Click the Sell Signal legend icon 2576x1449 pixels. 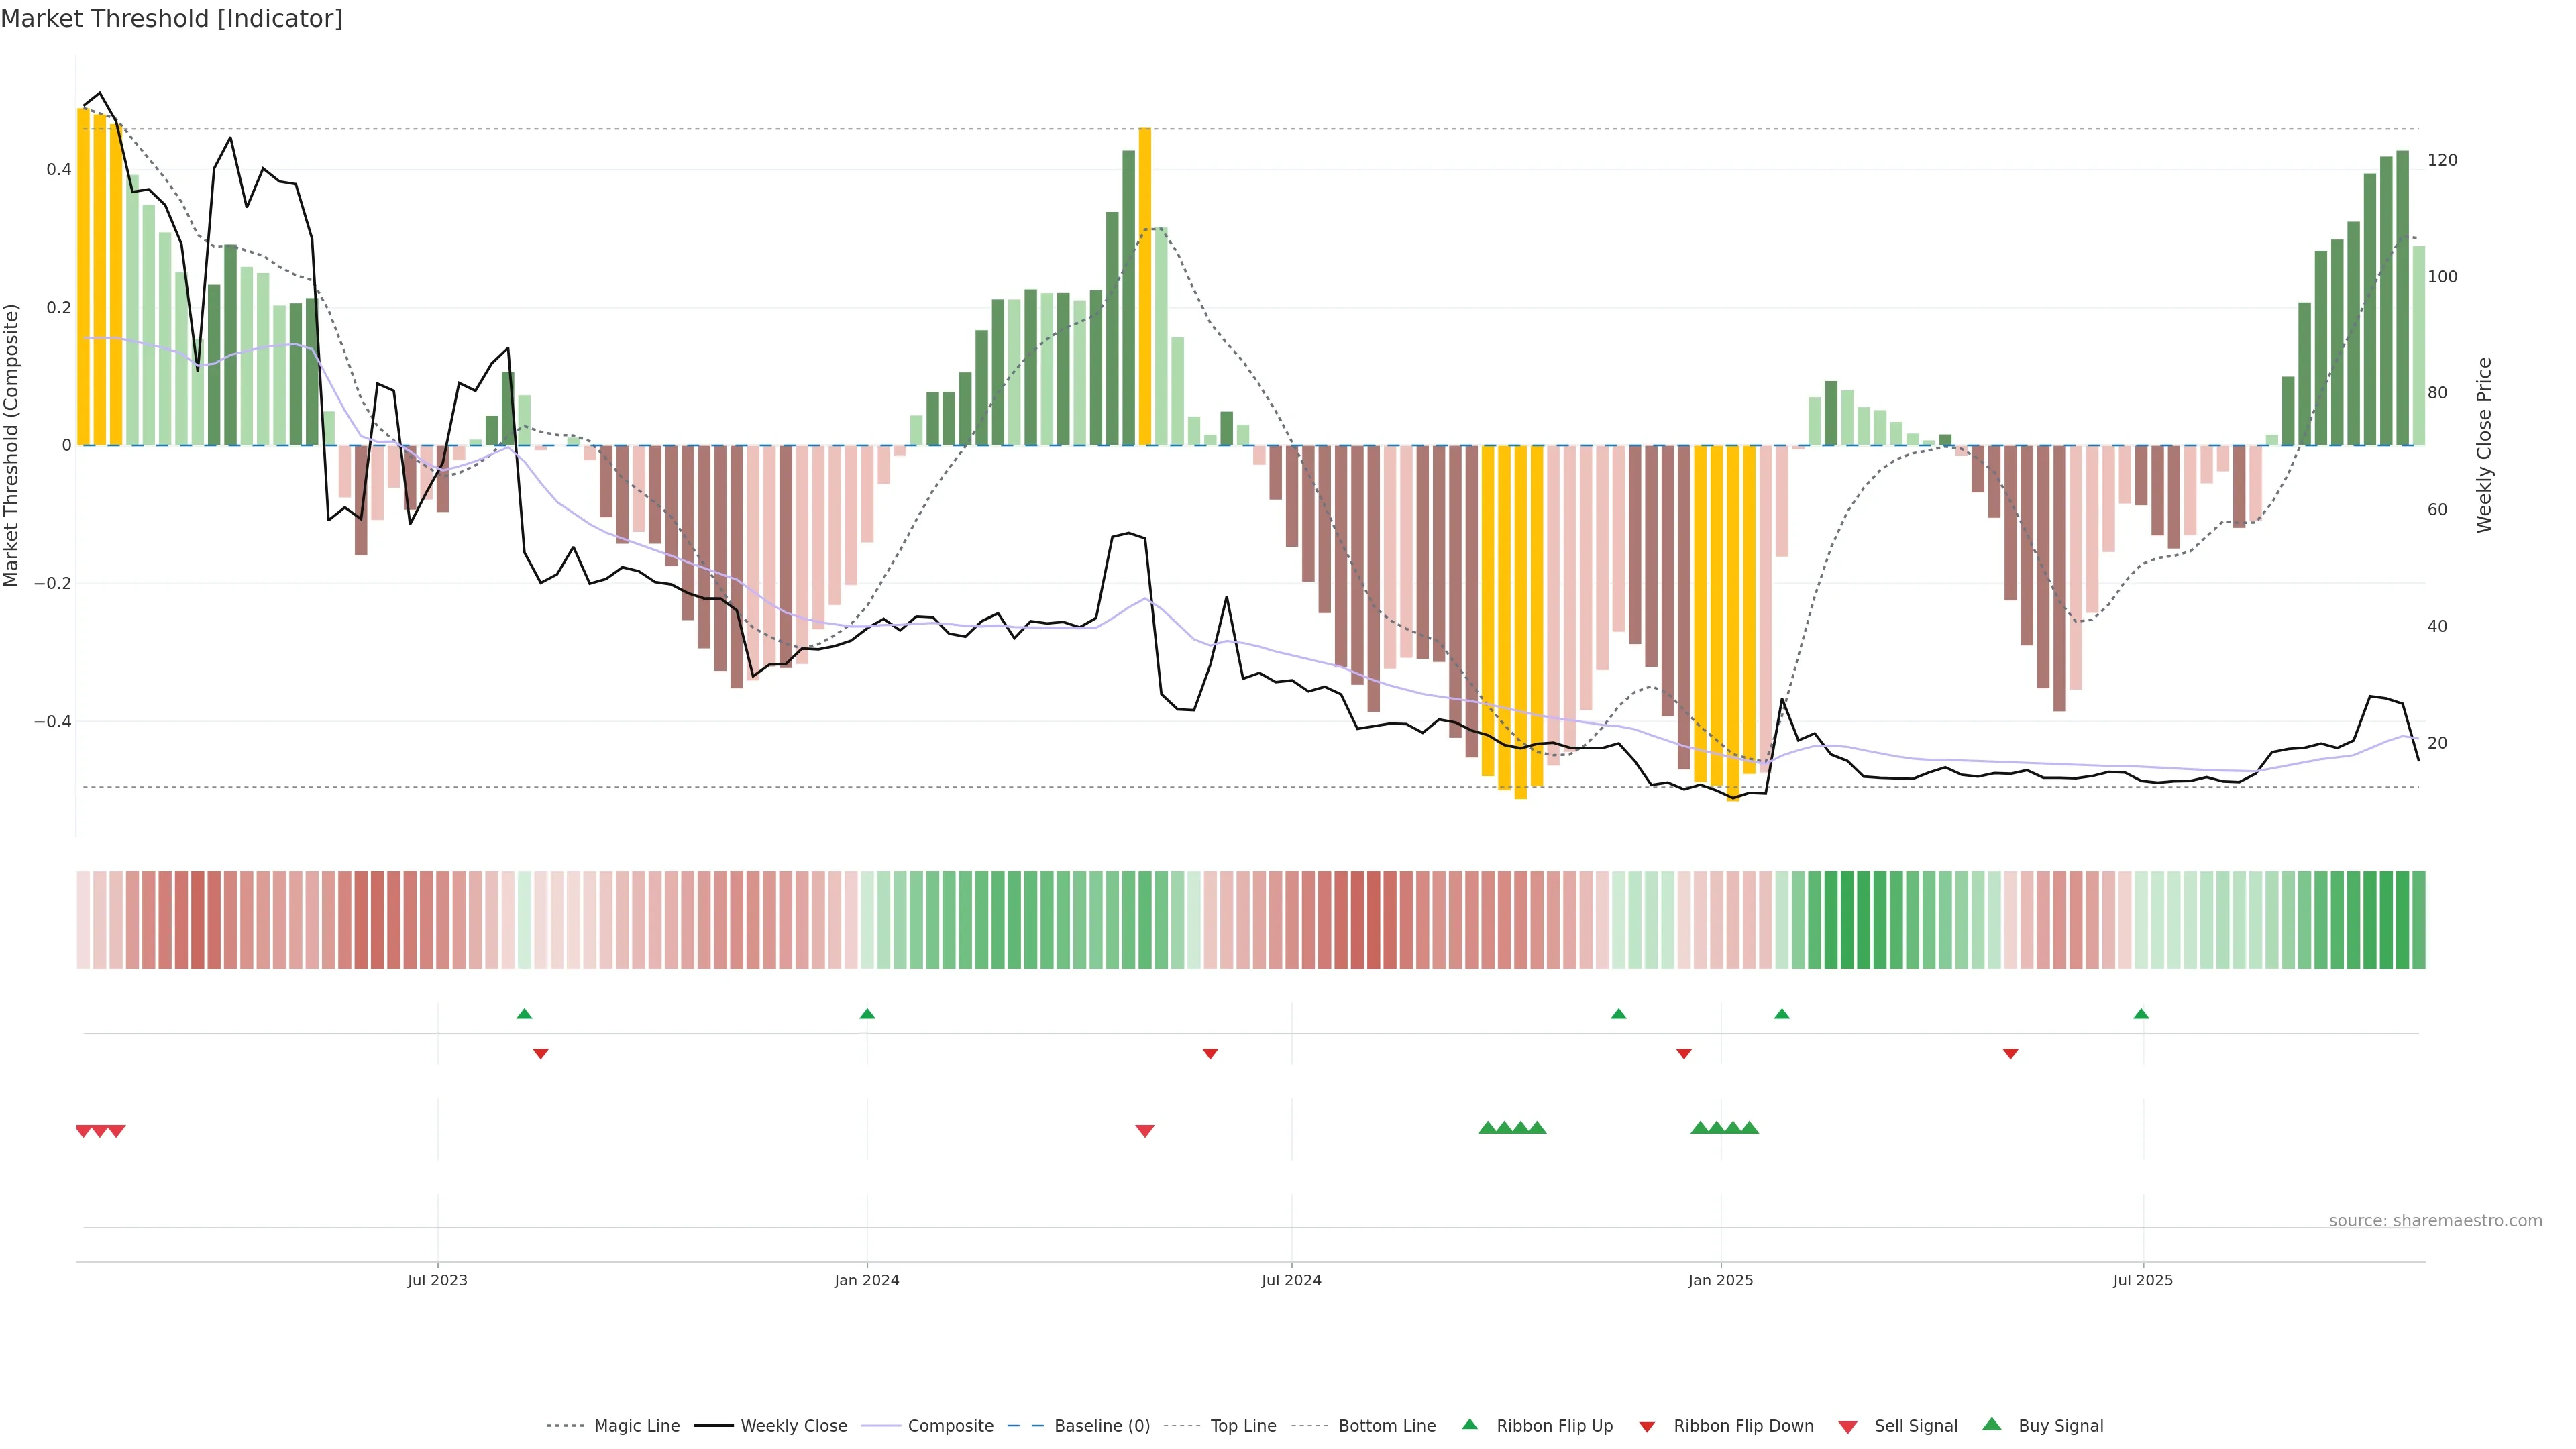click(1847, 1426)
